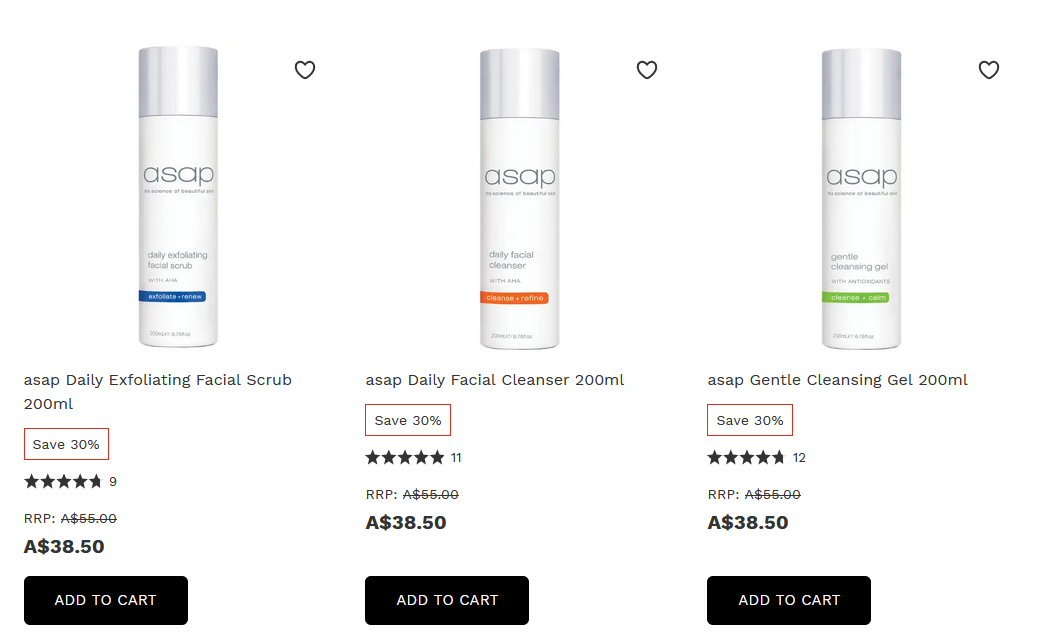Click A$38.50 price of Daily Facial Cleanser
The height and width of the screenshot is (641, 1050).
406,522
